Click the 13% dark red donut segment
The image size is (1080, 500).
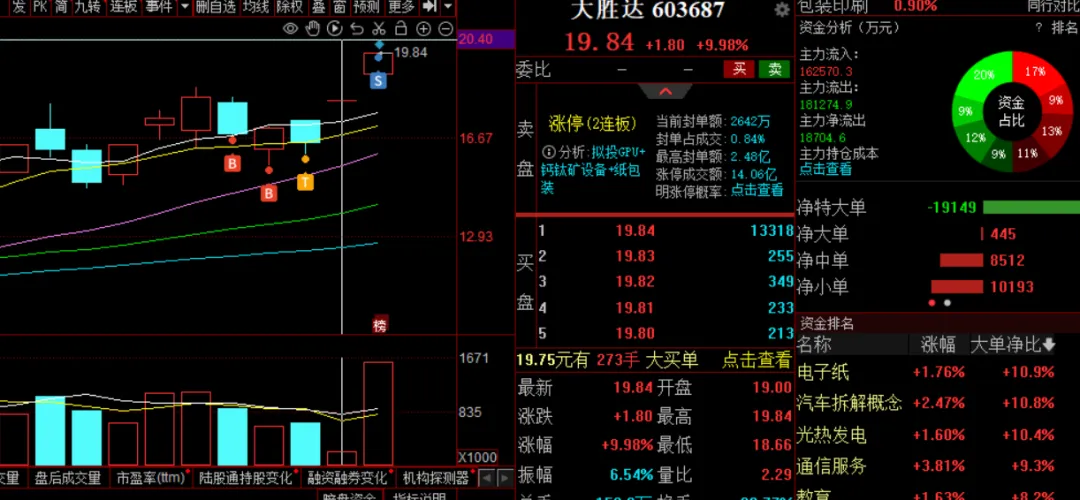coord(1051,131)
